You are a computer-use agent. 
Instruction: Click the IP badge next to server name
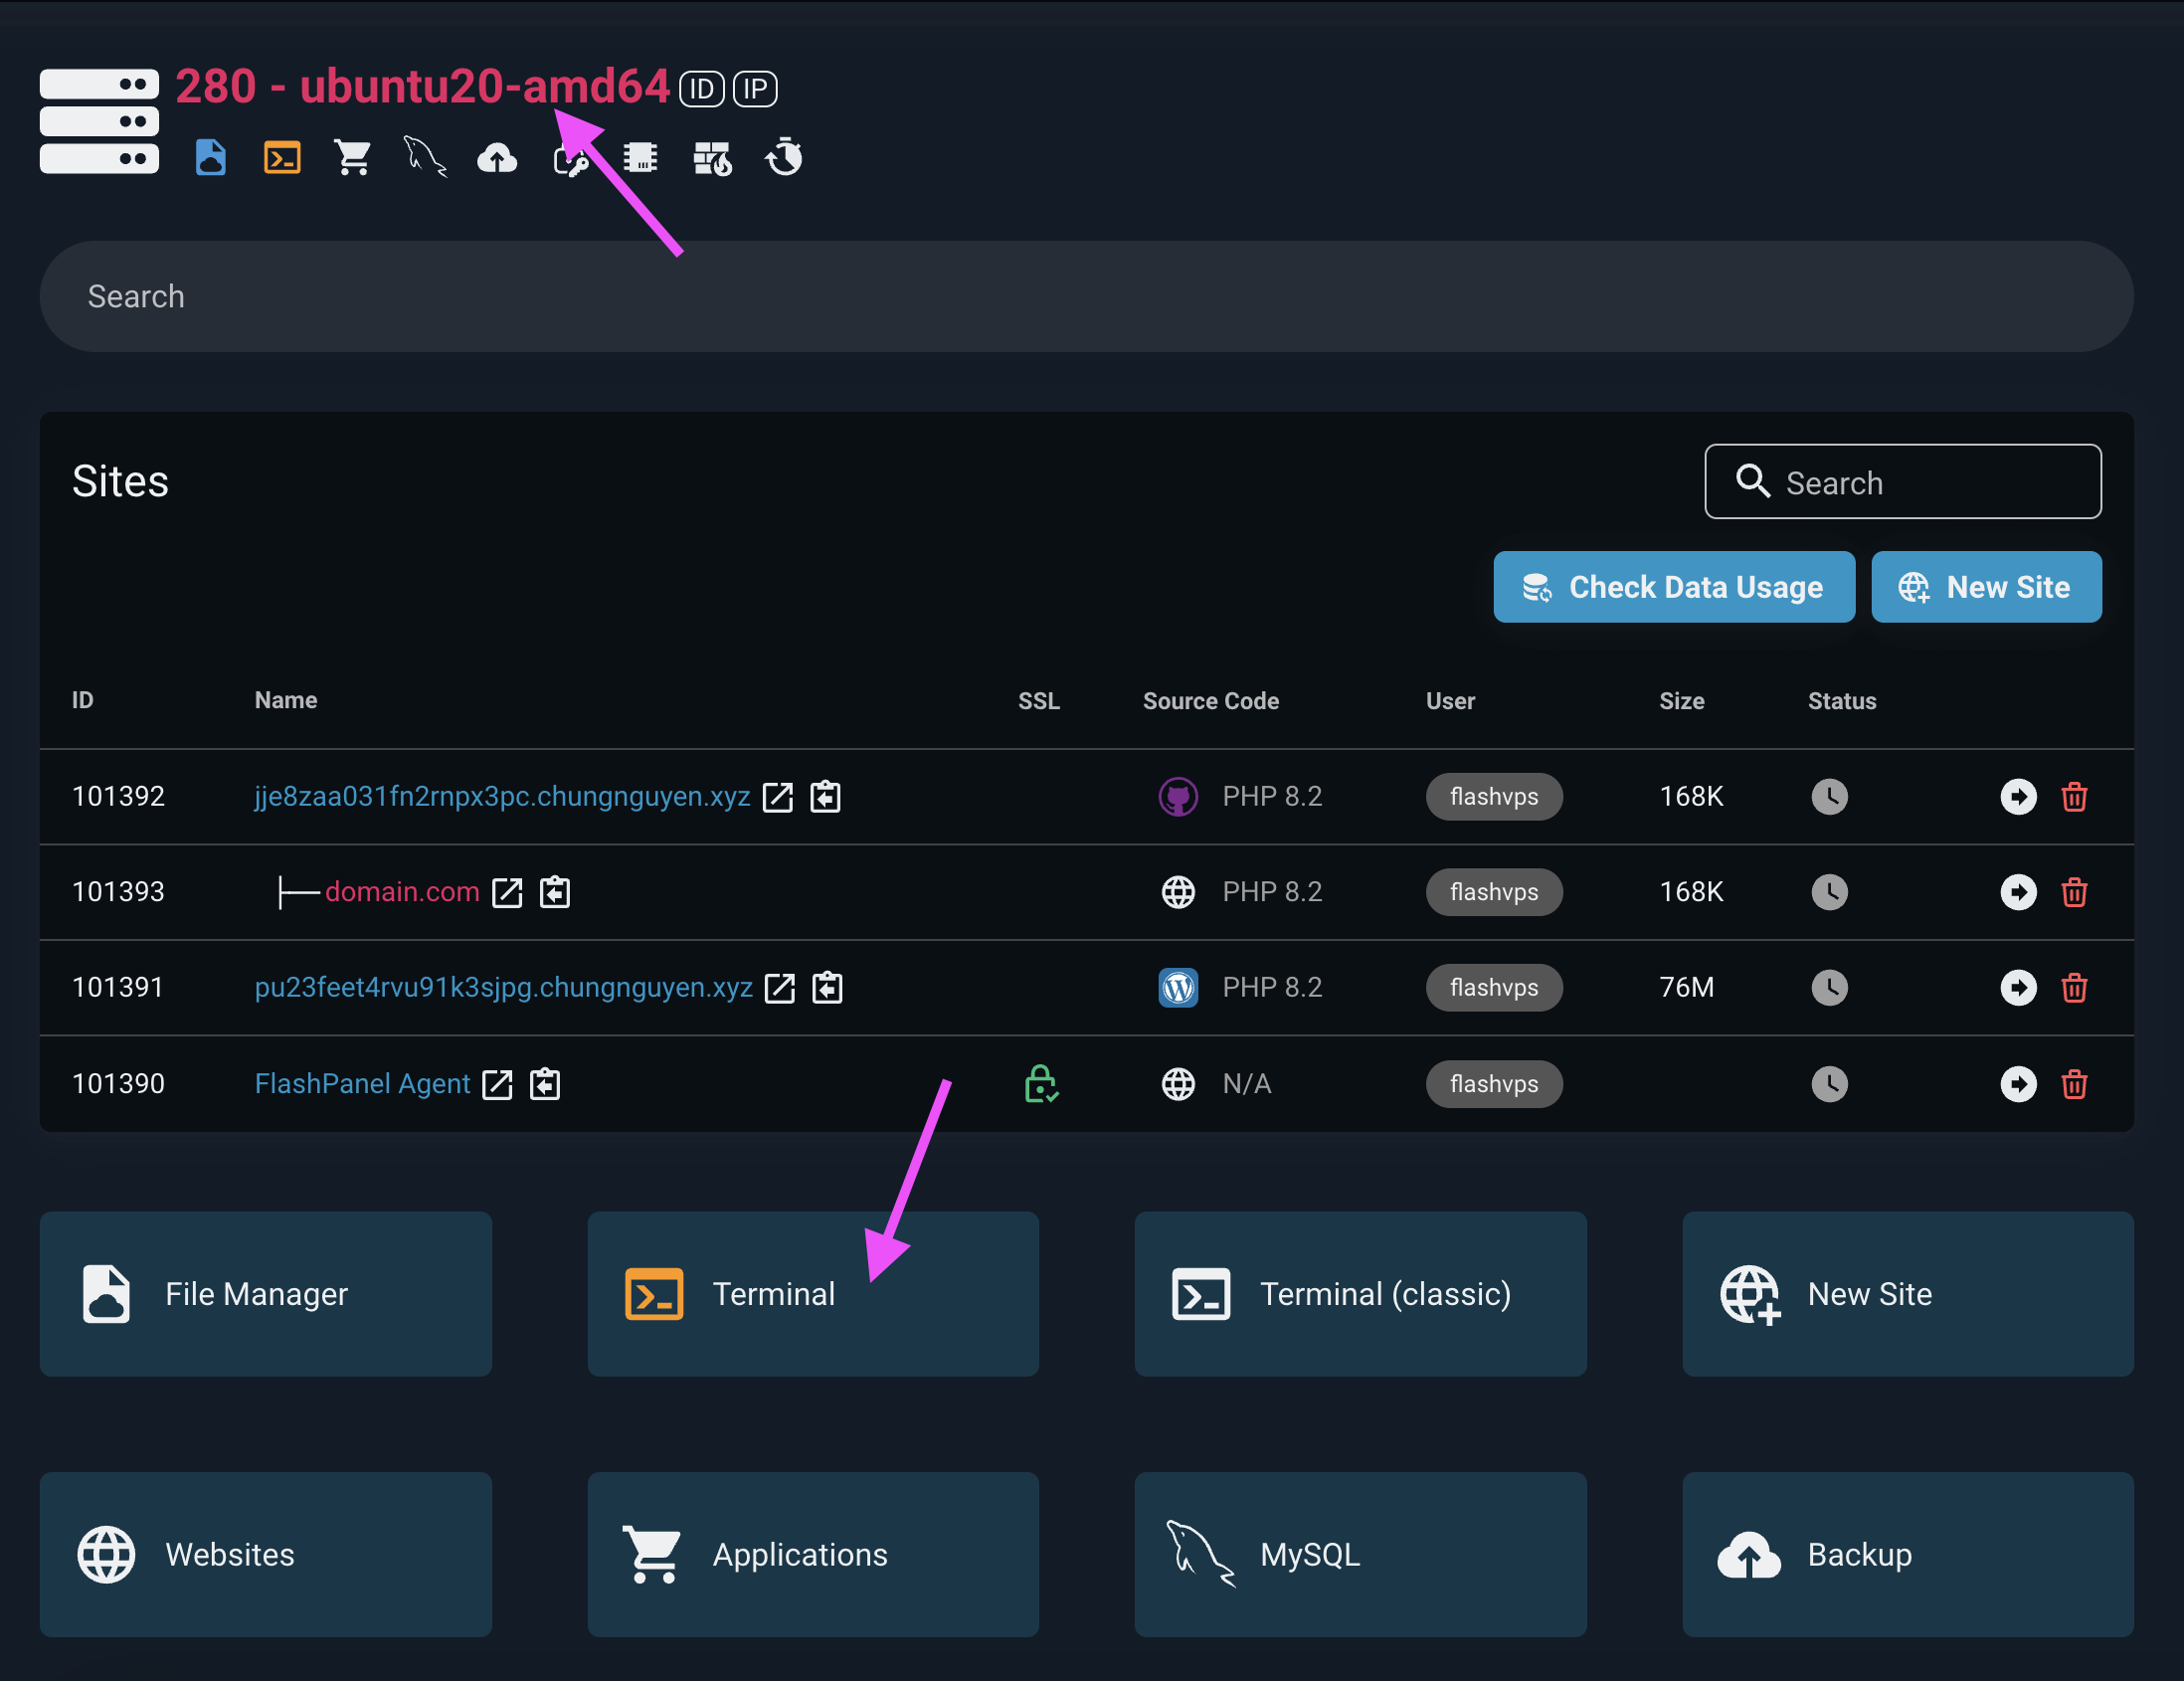[755, 89]
